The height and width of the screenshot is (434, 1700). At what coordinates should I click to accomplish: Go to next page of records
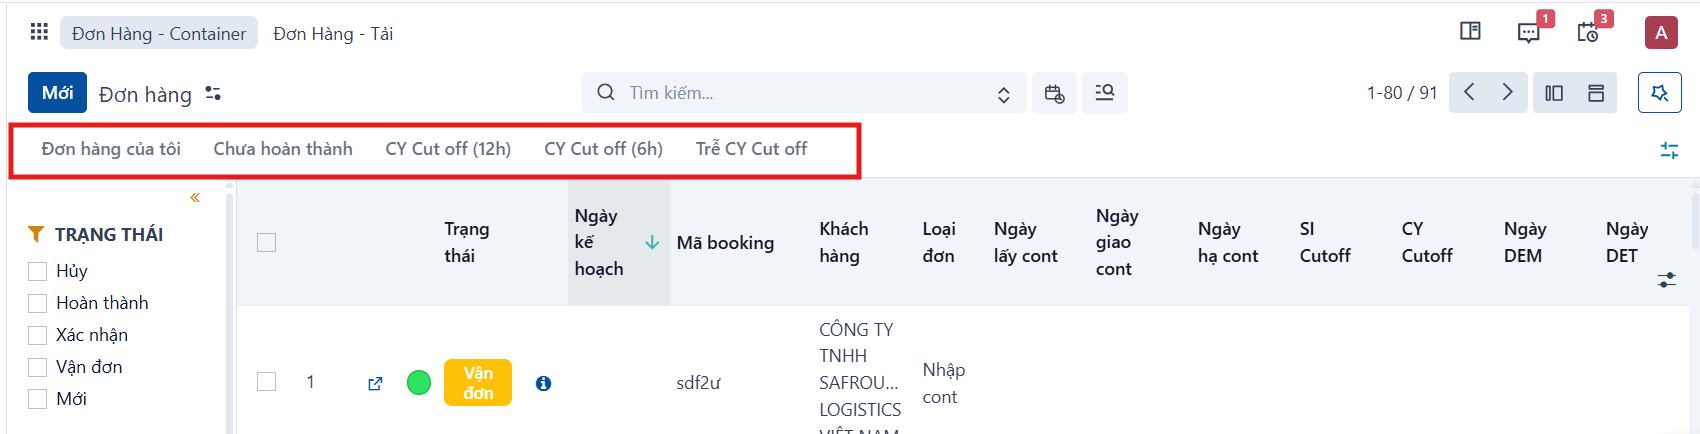(x=1508, y=93)
